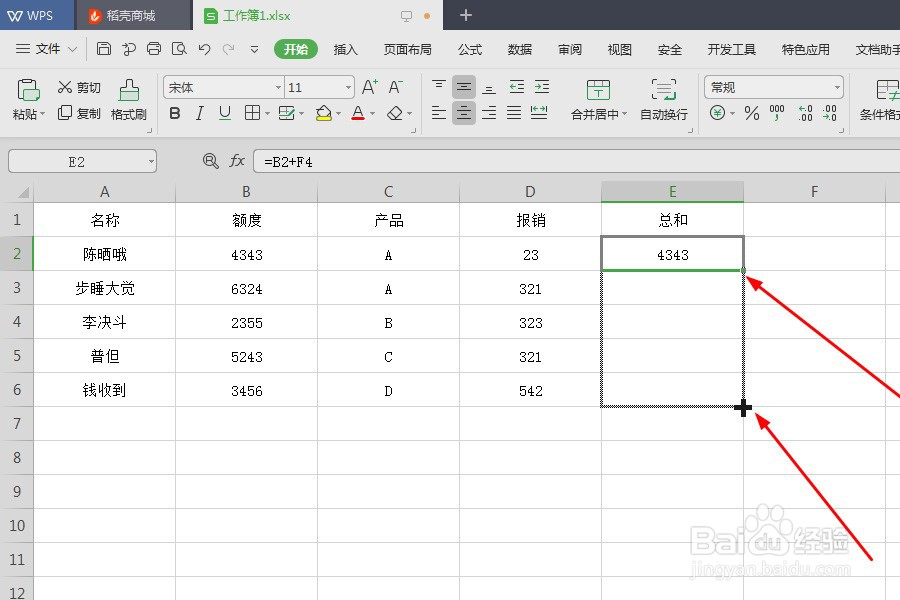The width and height of the screenshot is (900, 600).
Task: Click the font color A icon
Action: click(358, 113)
